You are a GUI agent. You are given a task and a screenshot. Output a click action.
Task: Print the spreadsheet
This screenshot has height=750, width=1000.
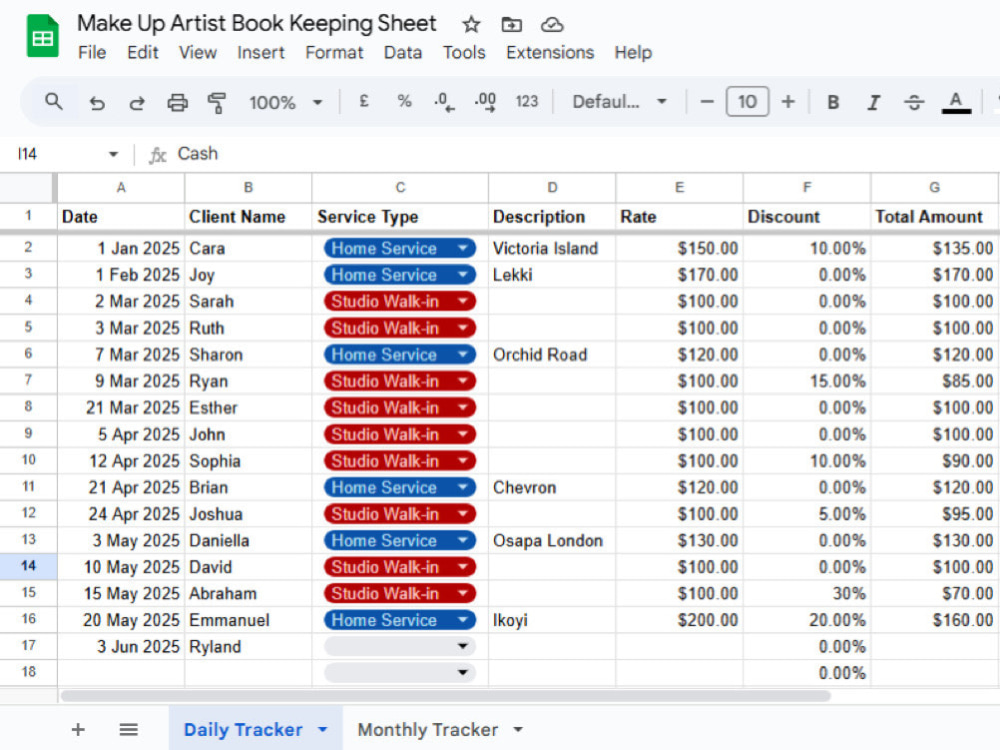point(177,102)
